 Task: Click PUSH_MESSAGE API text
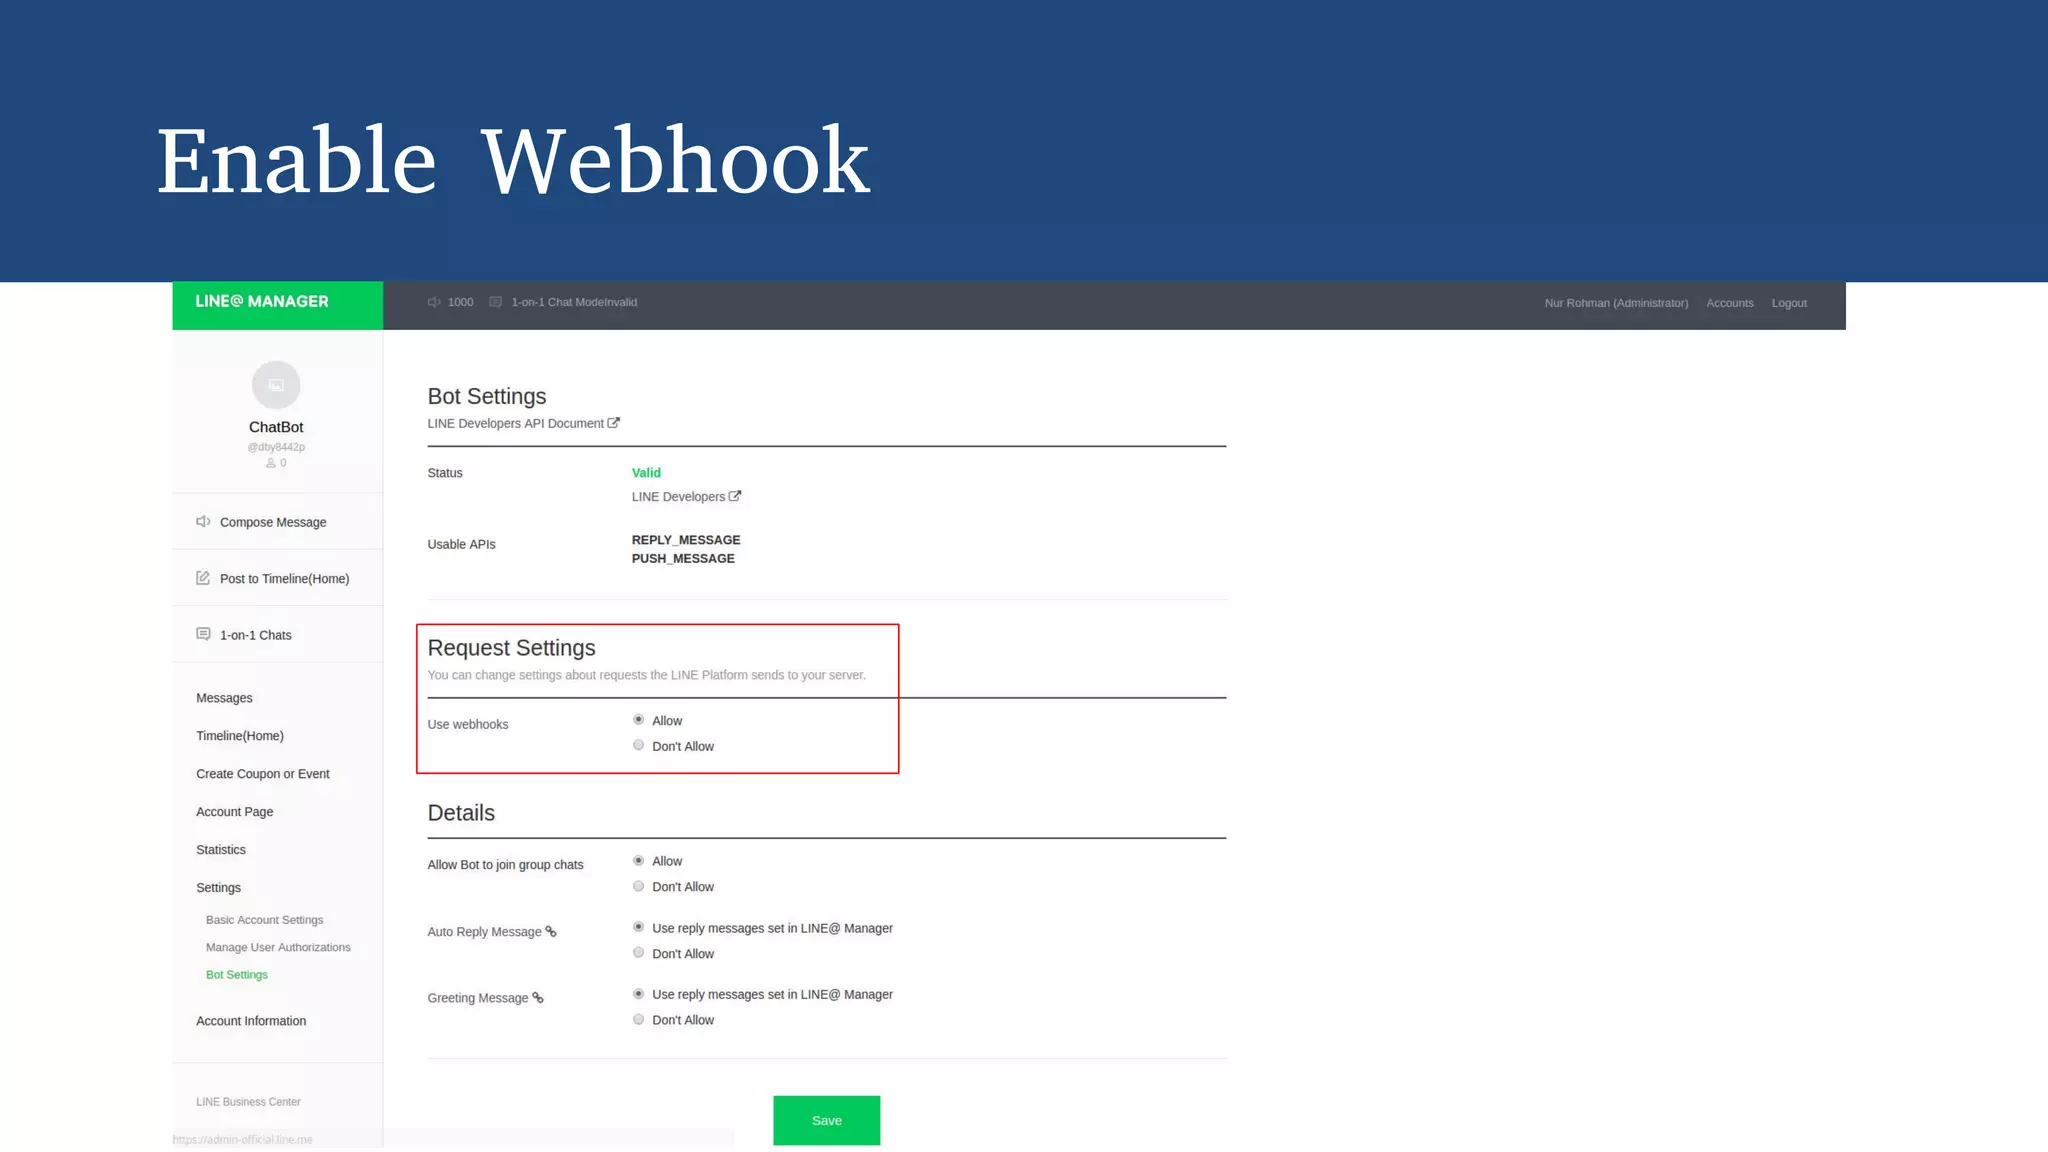tap(683, 559)
